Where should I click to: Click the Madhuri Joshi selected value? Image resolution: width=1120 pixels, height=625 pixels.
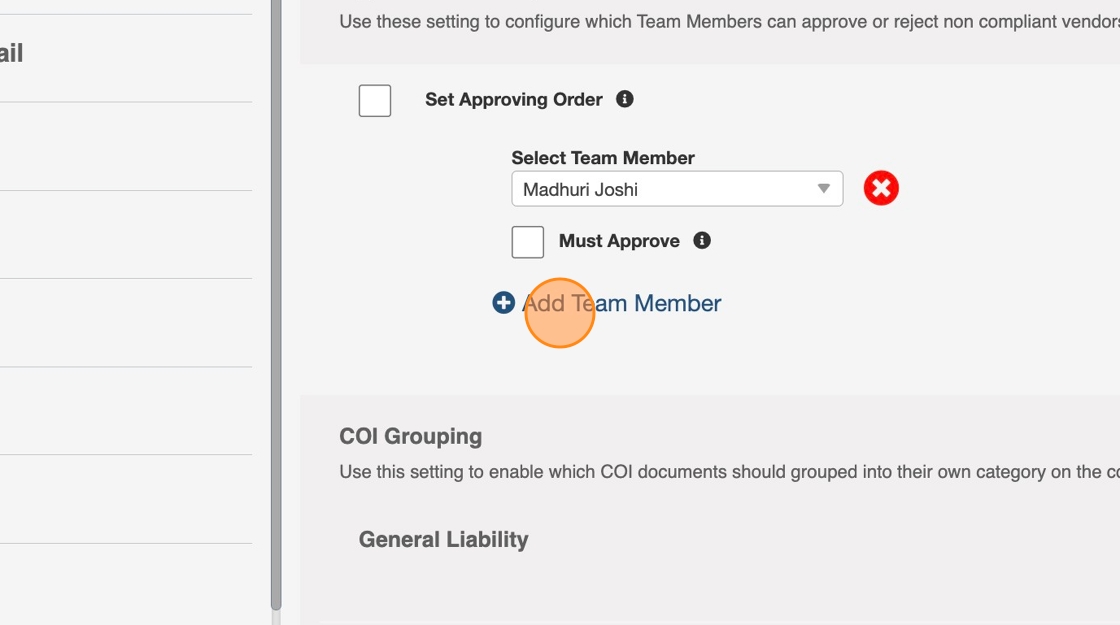coord(580,189)
